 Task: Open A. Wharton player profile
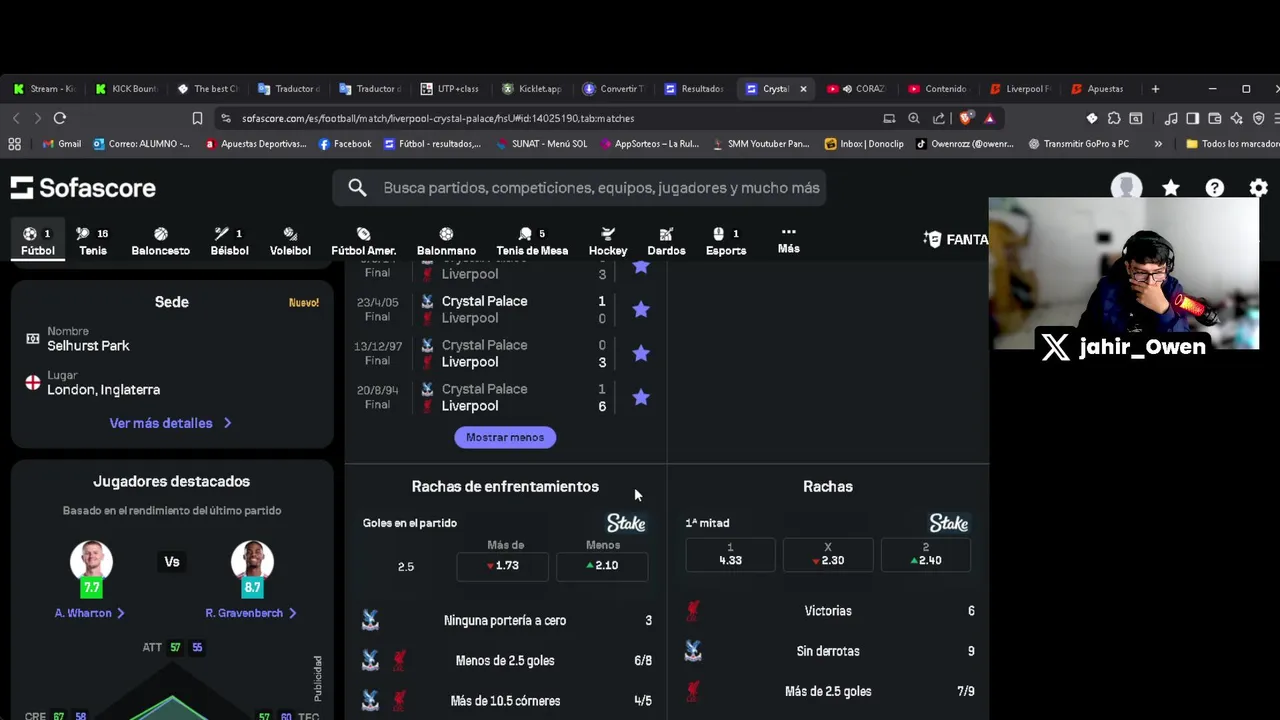[x=90, y=613]
